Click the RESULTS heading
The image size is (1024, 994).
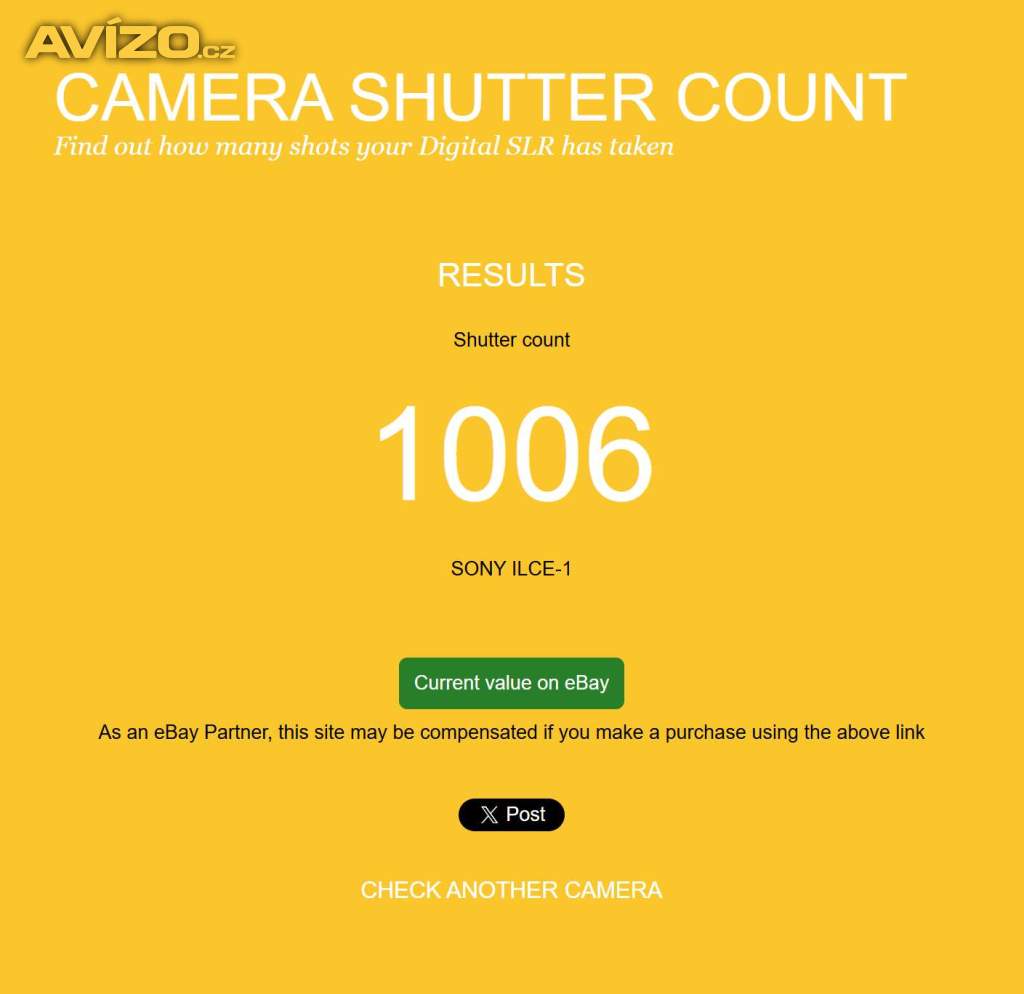[x=511, y=275]
